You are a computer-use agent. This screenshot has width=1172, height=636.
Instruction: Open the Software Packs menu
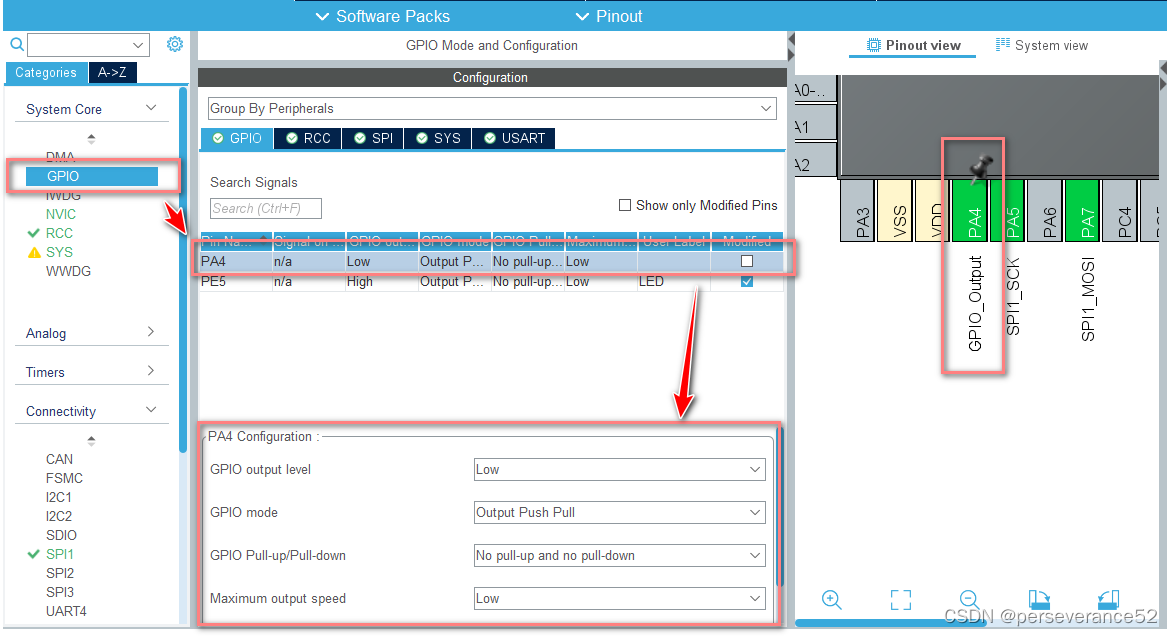[383, 16]
